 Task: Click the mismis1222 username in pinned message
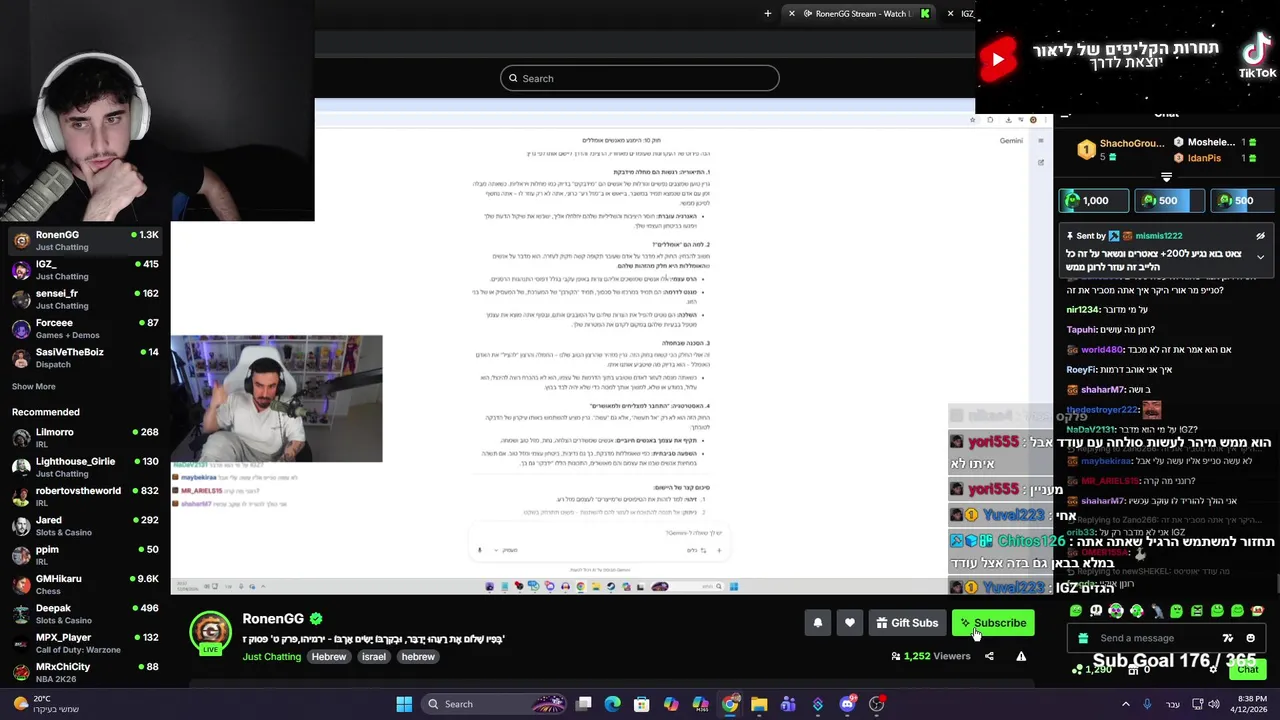click(x=1158, y=236)
